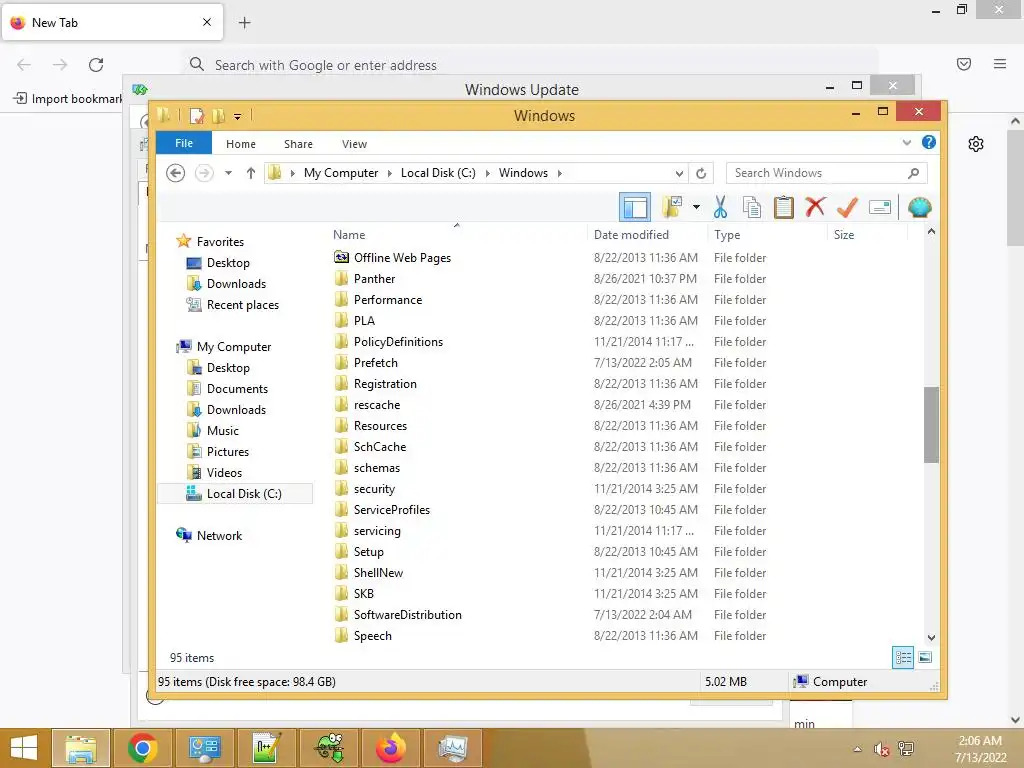Switch to Details view layout button
Viewport: 1024px width, 768px height.
pyautogui.click(x=903, y=658)
